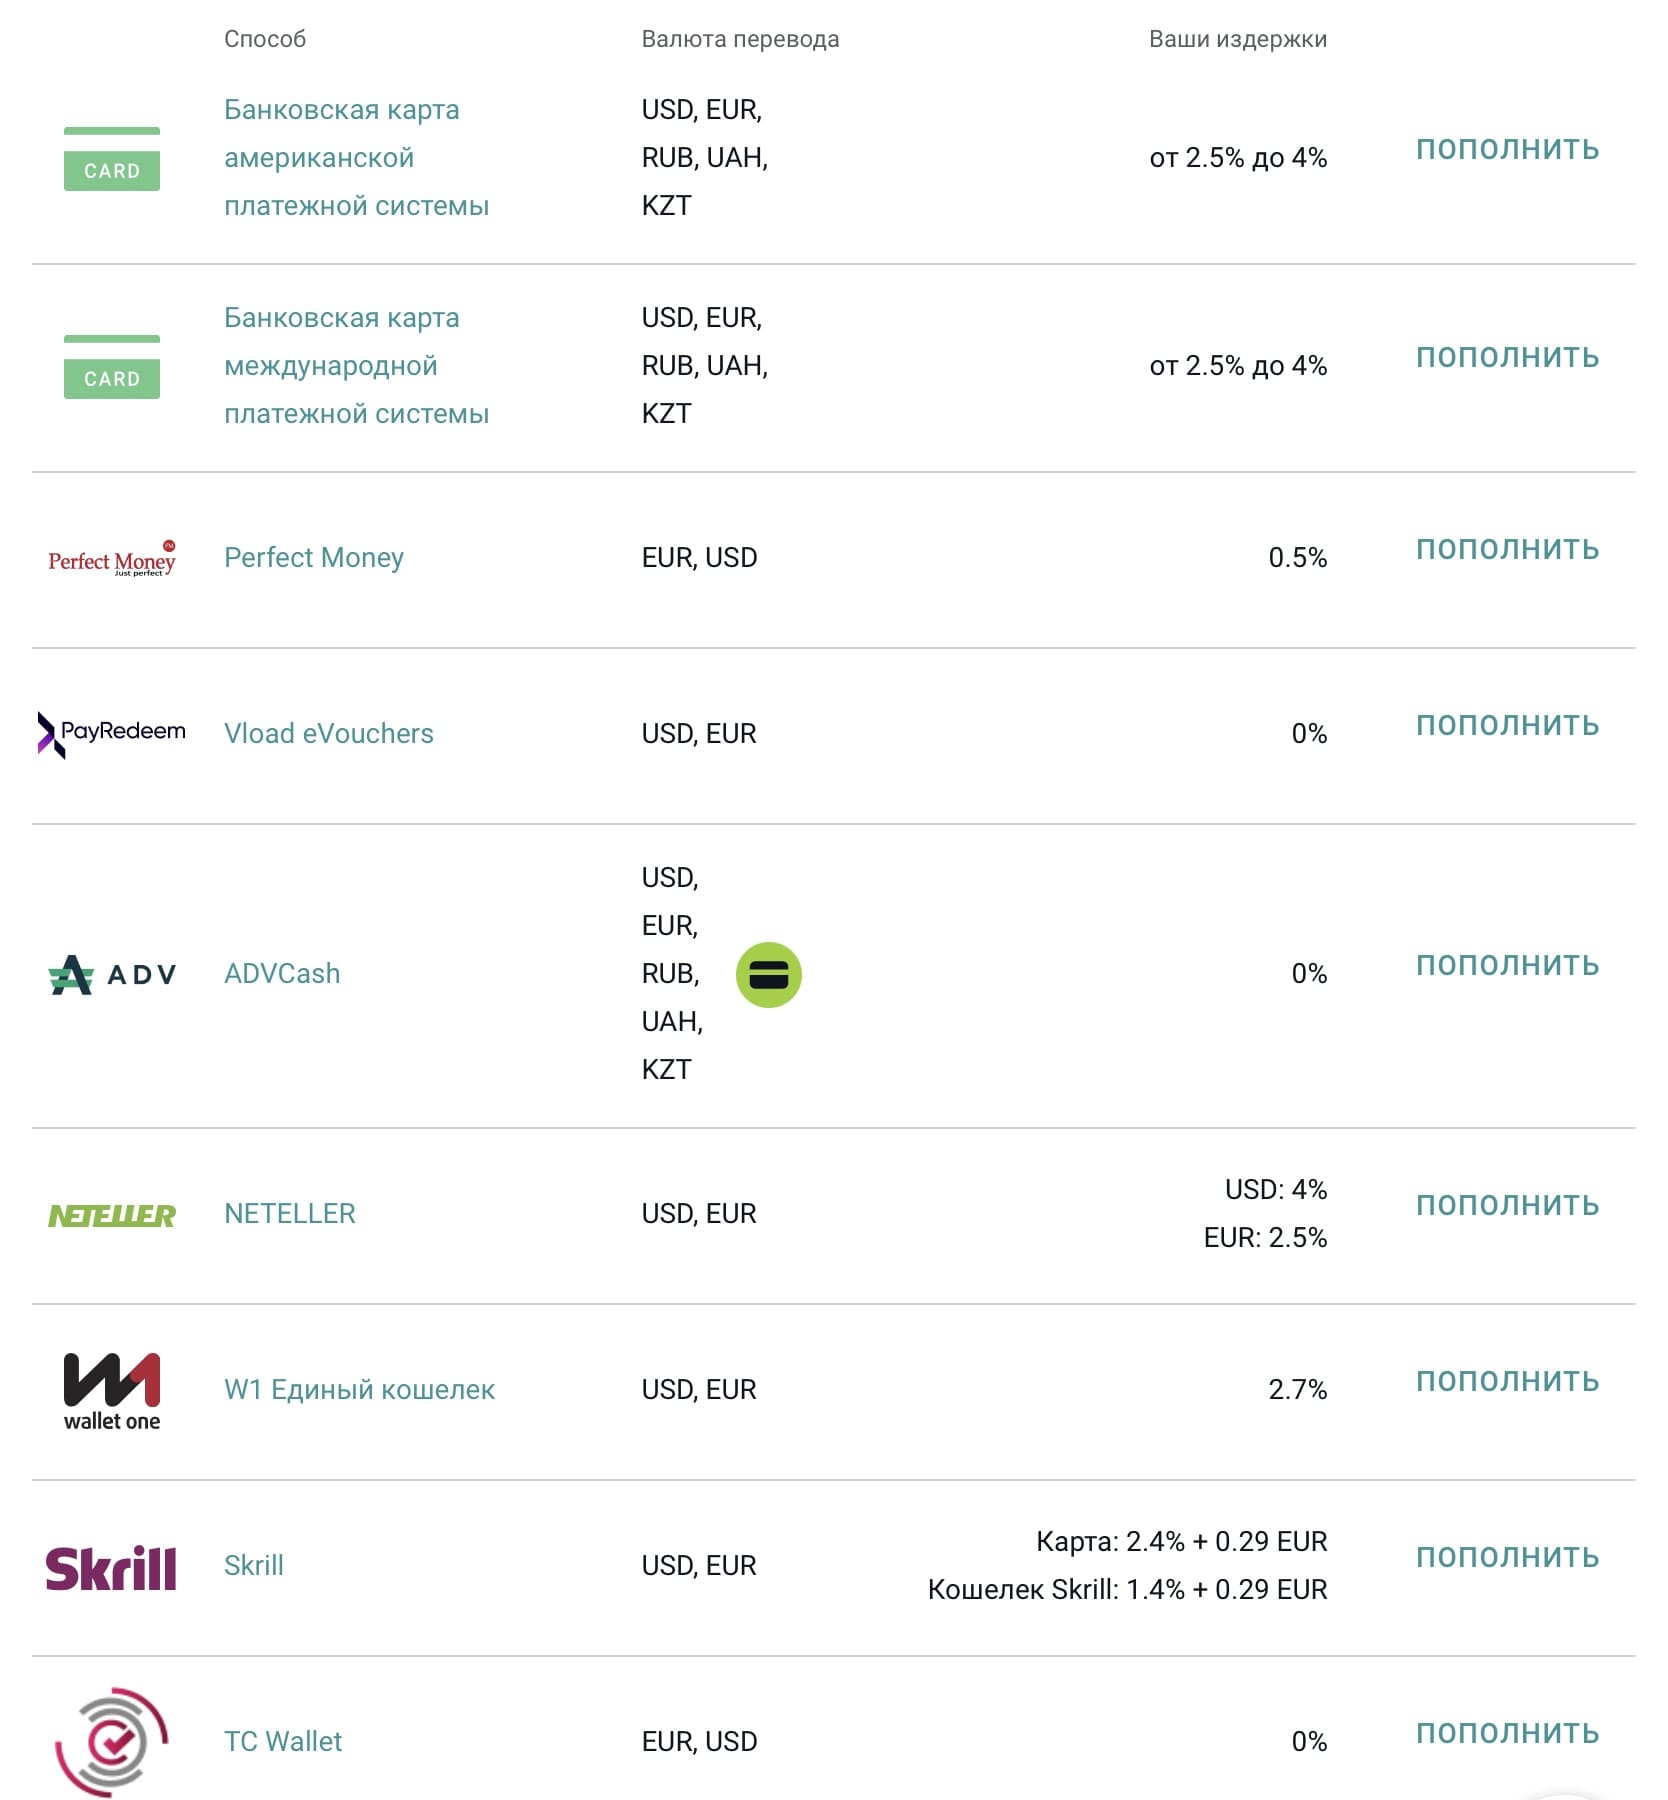Viewport: 1668px width, 1800px height.
Task: Click the NETELLER logo
Action: [112, 1215]
